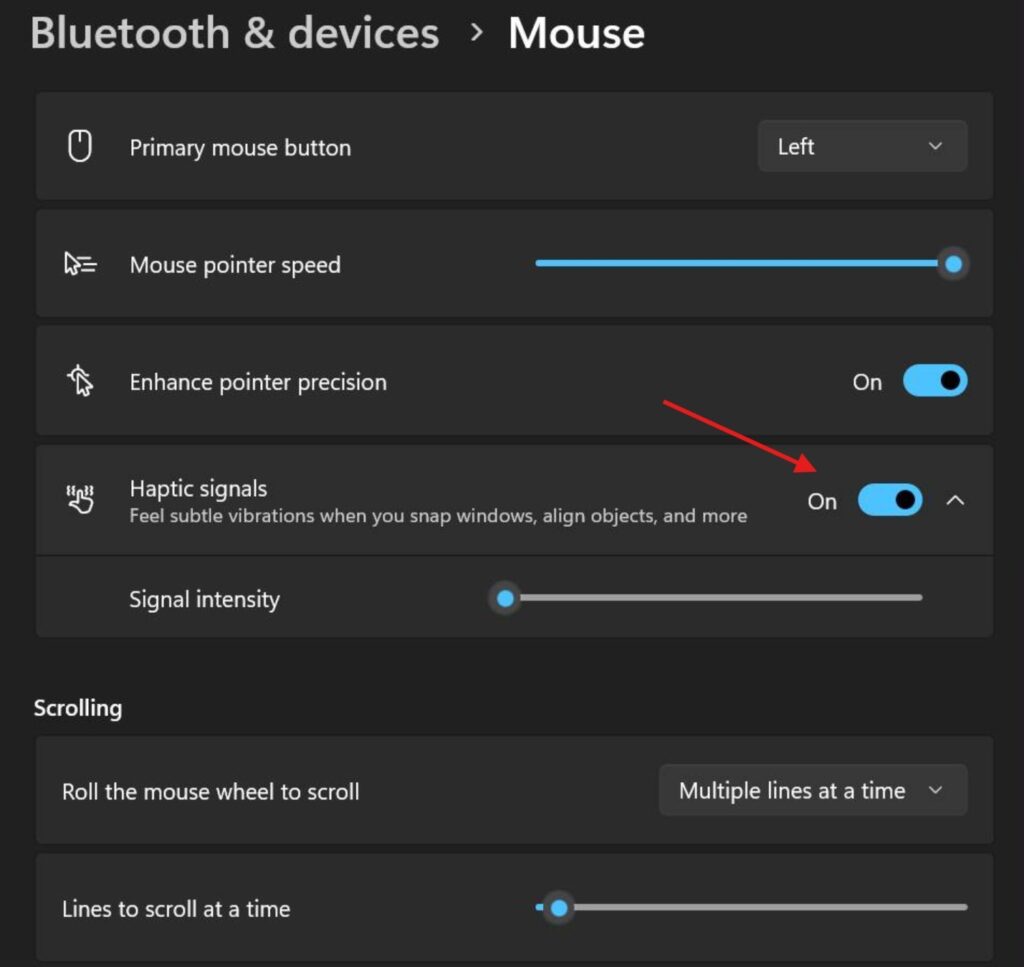Adjust the Signal intensity slider
1024x967 pixels.
[505, 597]
